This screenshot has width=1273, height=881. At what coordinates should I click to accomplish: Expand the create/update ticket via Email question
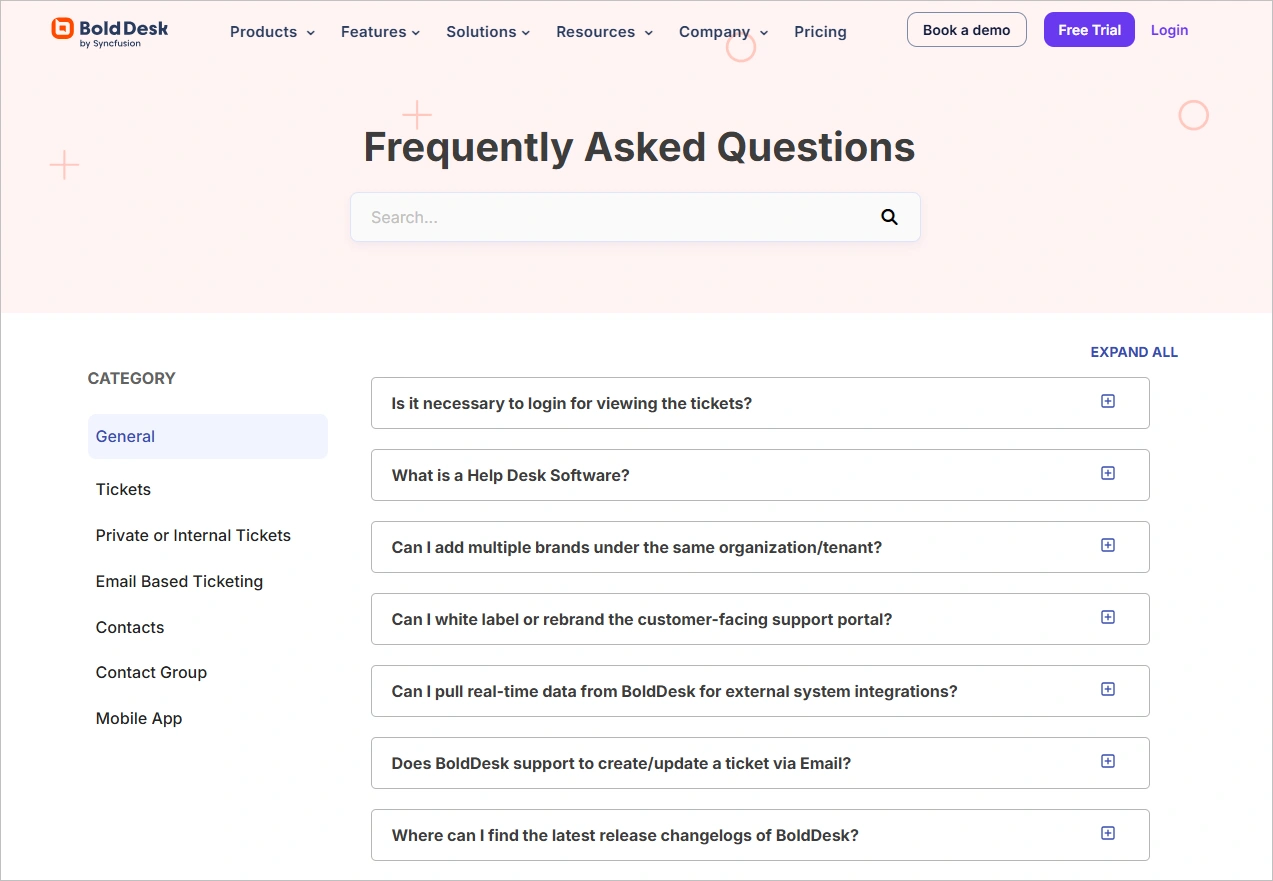(x=760, y=763)
